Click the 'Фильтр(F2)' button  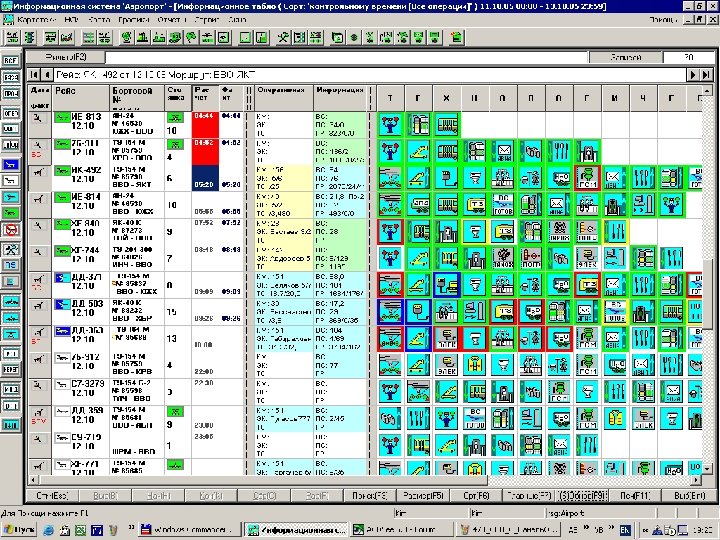point(66,57)
